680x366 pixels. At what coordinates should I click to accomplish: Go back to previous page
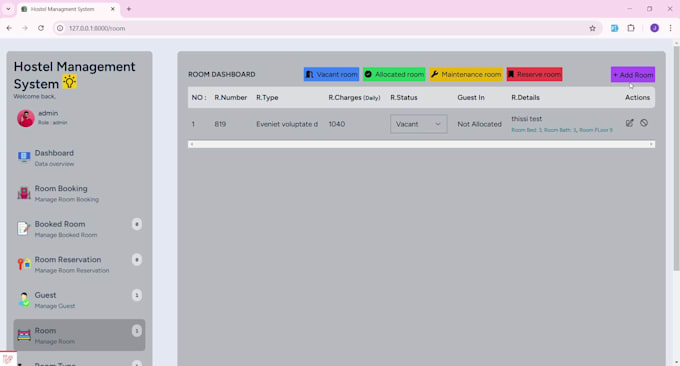click(9, 28)
